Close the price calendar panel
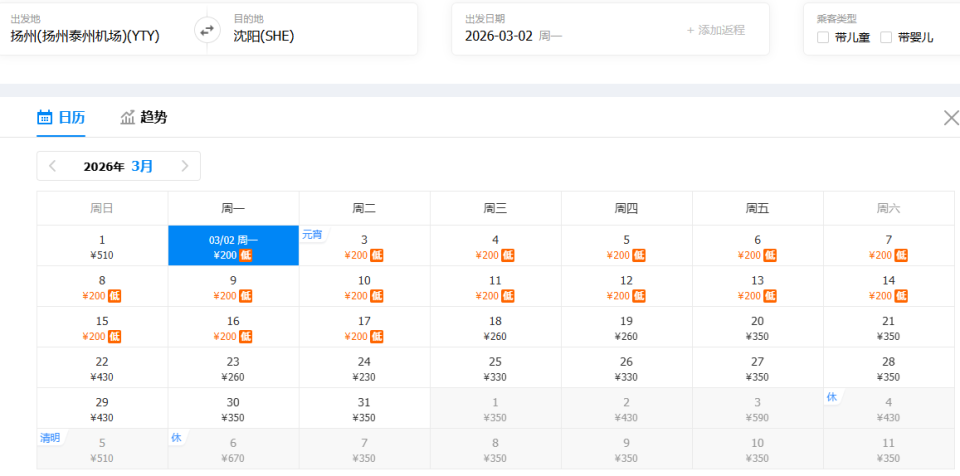 [x=951, y=118]
